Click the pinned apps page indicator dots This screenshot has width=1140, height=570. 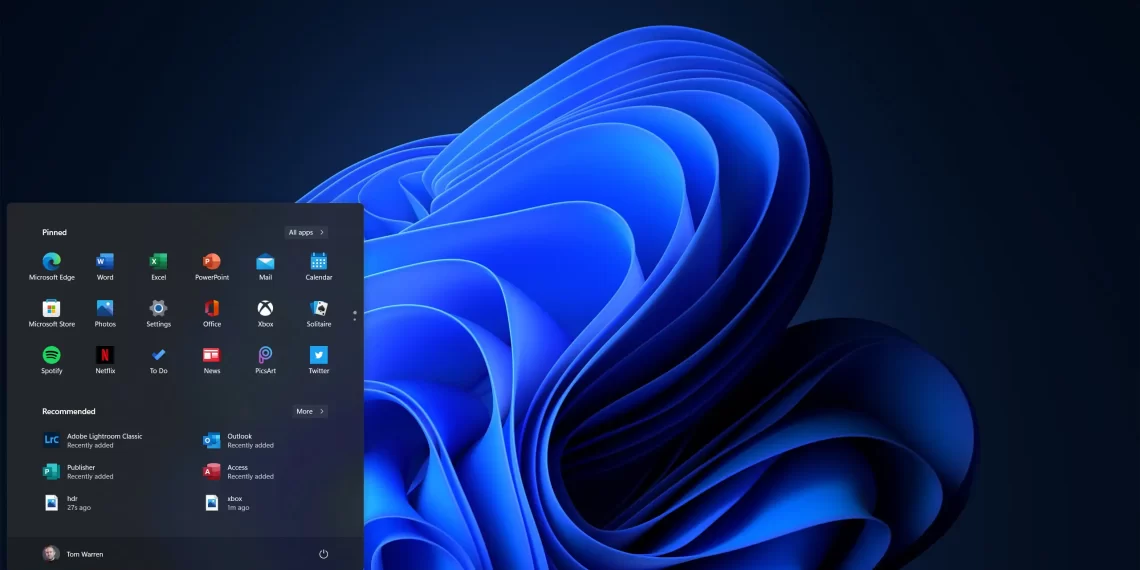[x=354, y=315]
